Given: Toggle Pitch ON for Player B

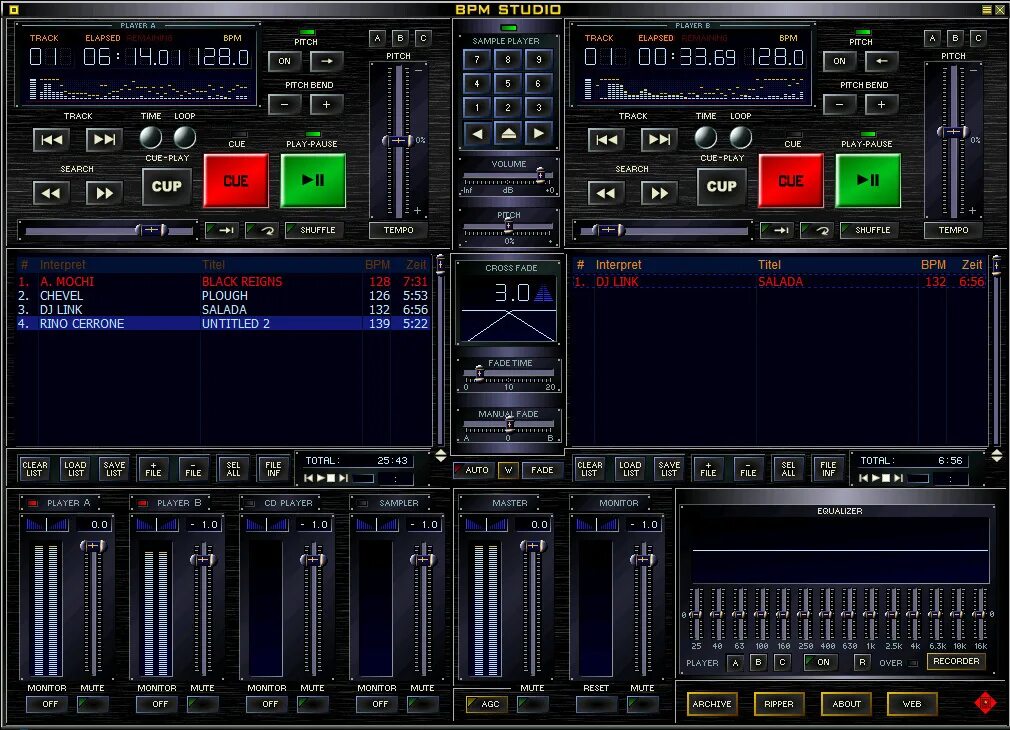Looking at the screenshot, I should [x=839, y=61].
